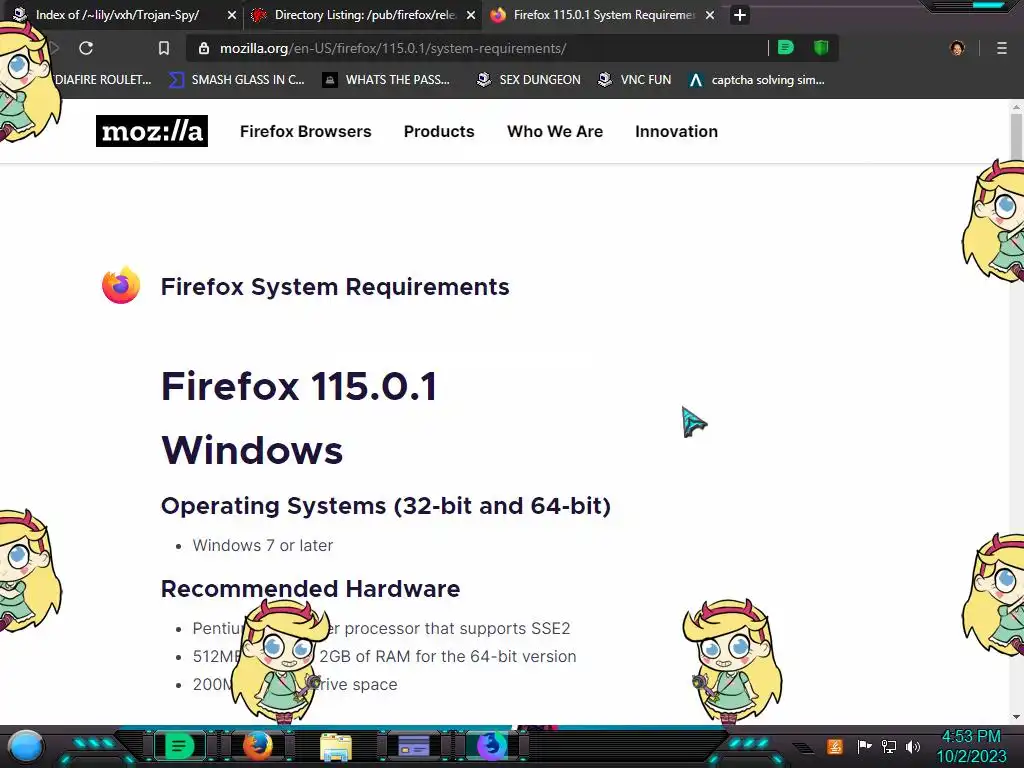Switch to the blue-purple fox browser taskbar icon
This screenshot has height=768, width=1024.
pyautogui.click(x=492, y=746)
